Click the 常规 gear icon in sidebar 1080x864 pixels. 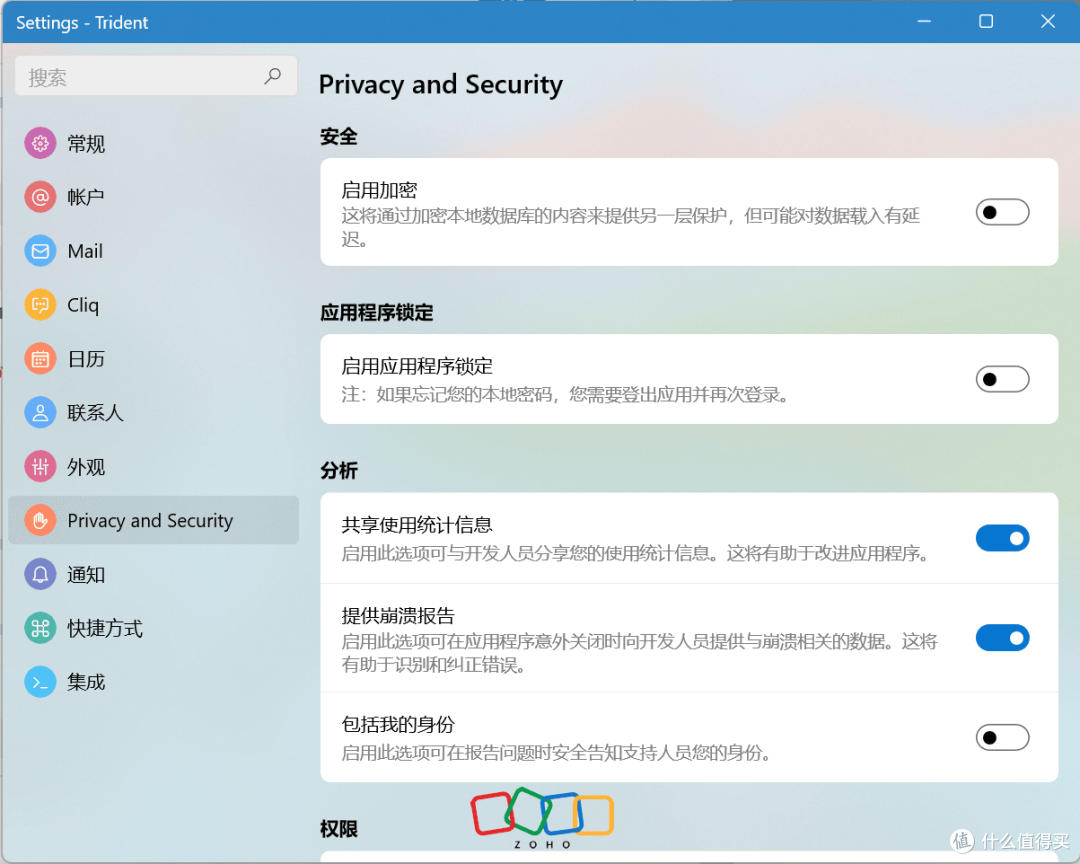(x=40, y=143)
